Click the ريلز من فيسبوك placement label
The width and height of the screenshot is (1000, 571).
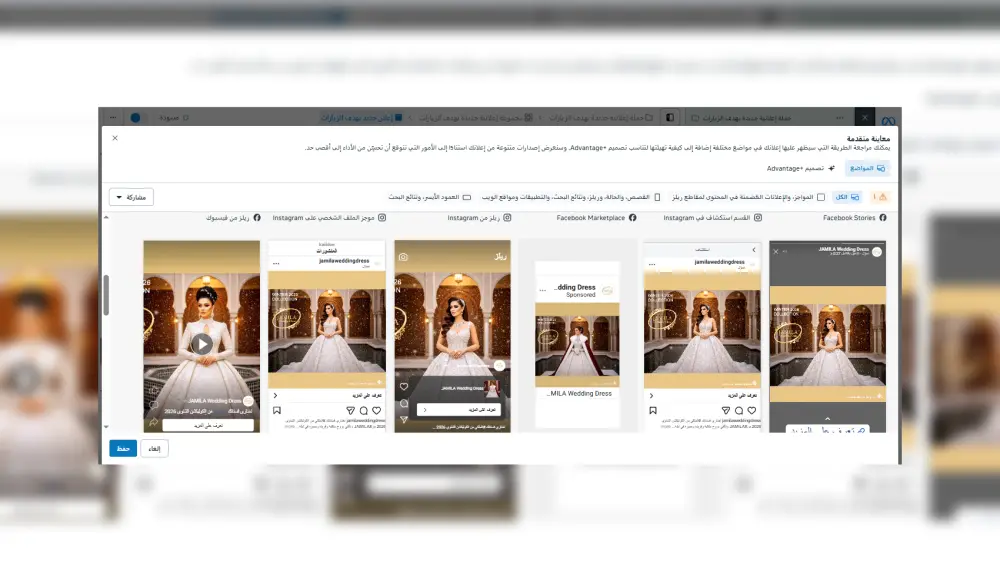(x=228, y=218)
